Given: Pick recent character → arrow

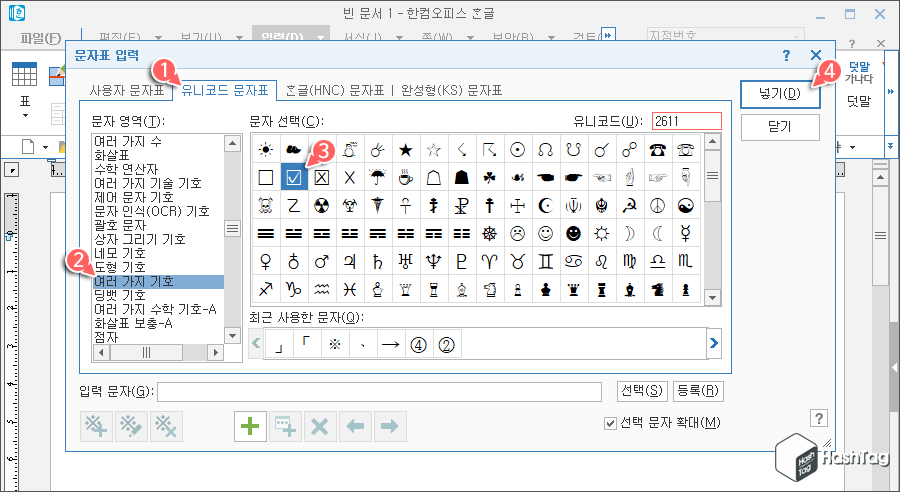Looking at the screenshot, I should pyautogui.click(x=391, y=344).
